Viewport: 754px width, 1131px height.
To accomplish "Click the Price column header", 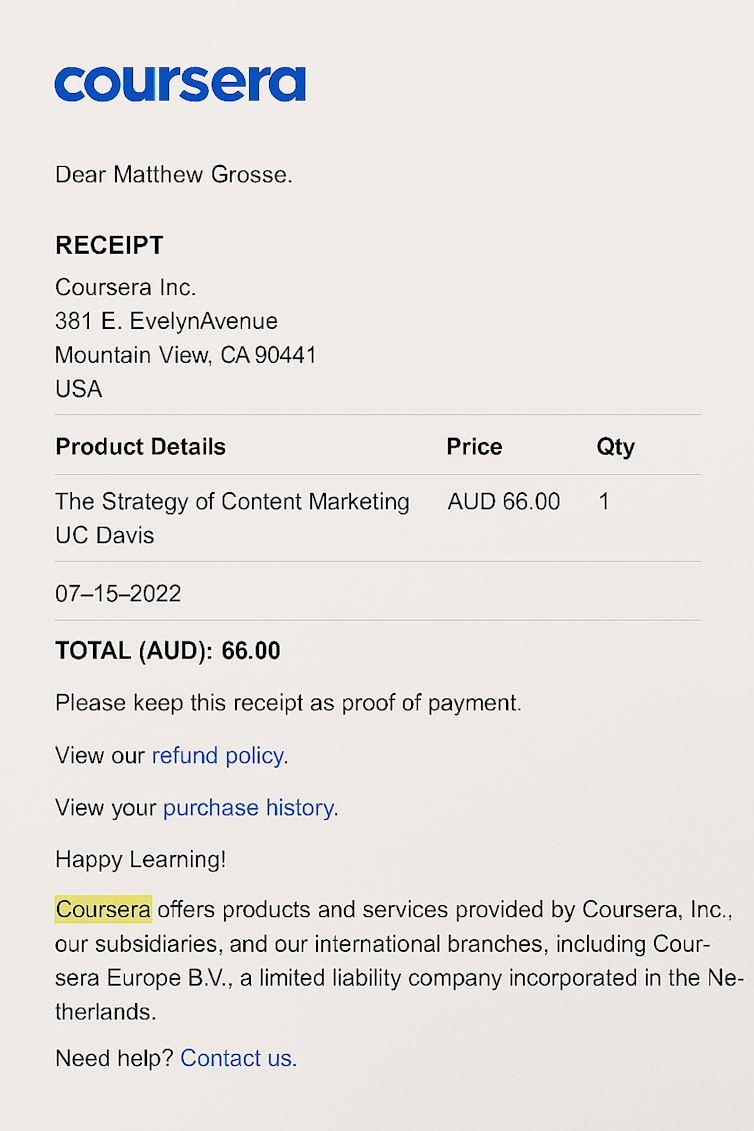I will point(474,447).
